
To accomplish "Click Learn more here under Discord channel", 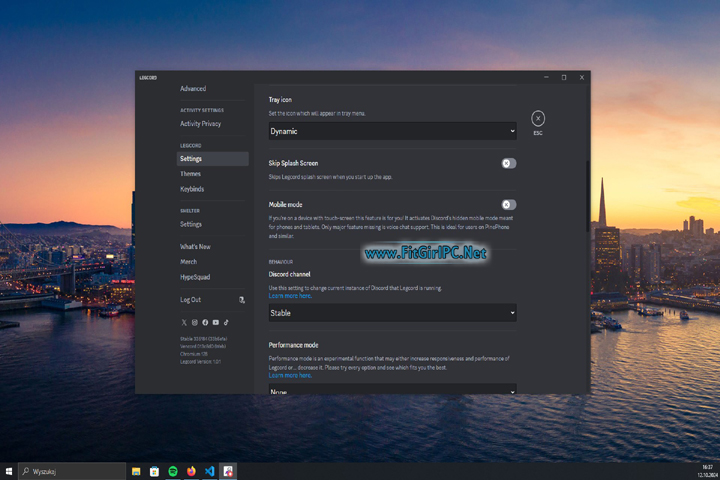I will pos(290,296).
